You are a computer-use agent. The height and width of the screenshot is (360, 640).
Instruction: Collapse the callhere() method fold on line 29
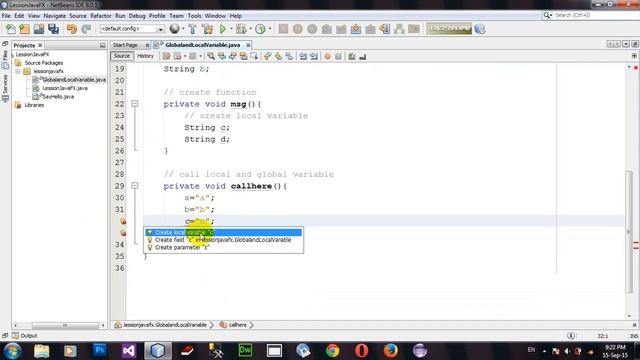click(x=135, y=186)
